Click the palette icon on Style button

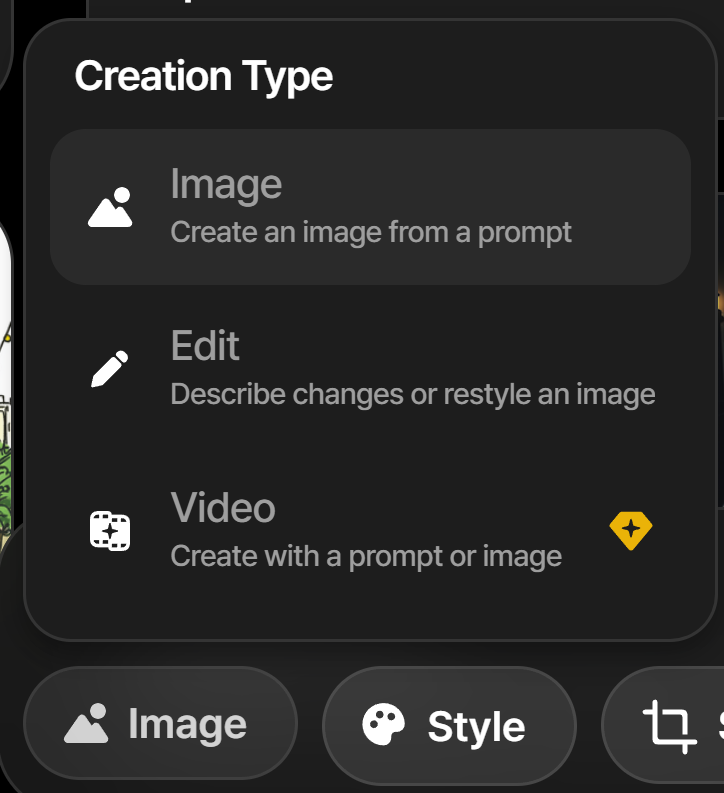383,725
